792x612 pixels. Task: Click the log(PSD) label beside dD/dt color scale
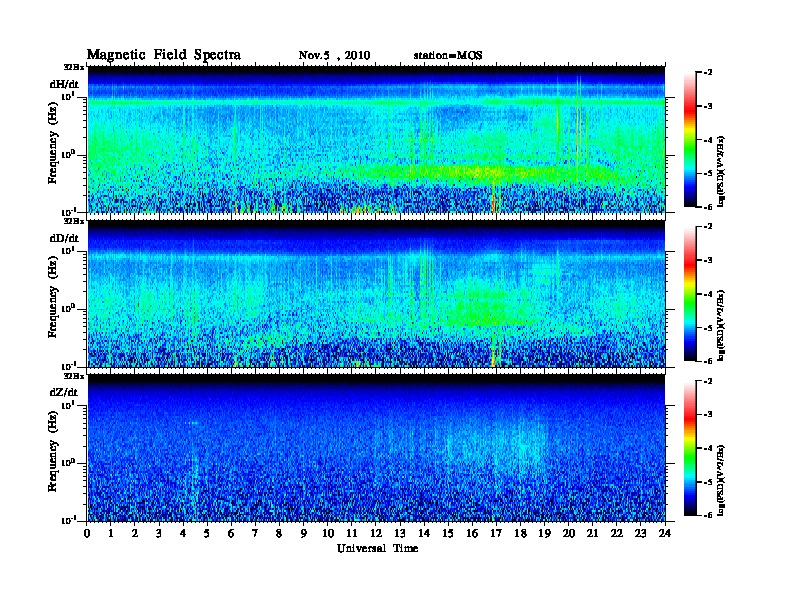tap(721, 325)
